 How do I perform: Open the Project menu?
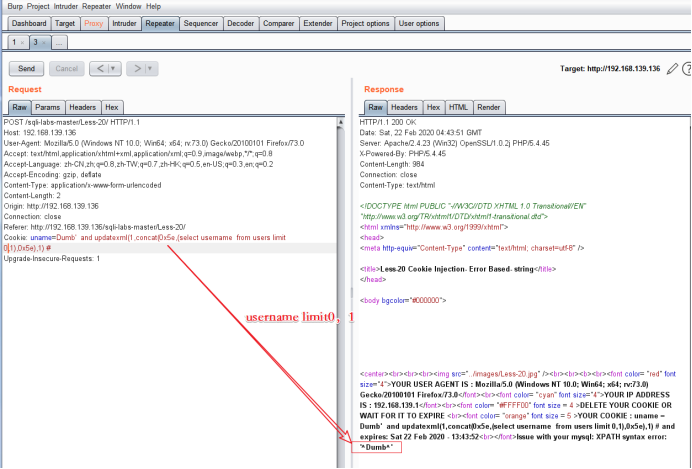click(38, 6)
